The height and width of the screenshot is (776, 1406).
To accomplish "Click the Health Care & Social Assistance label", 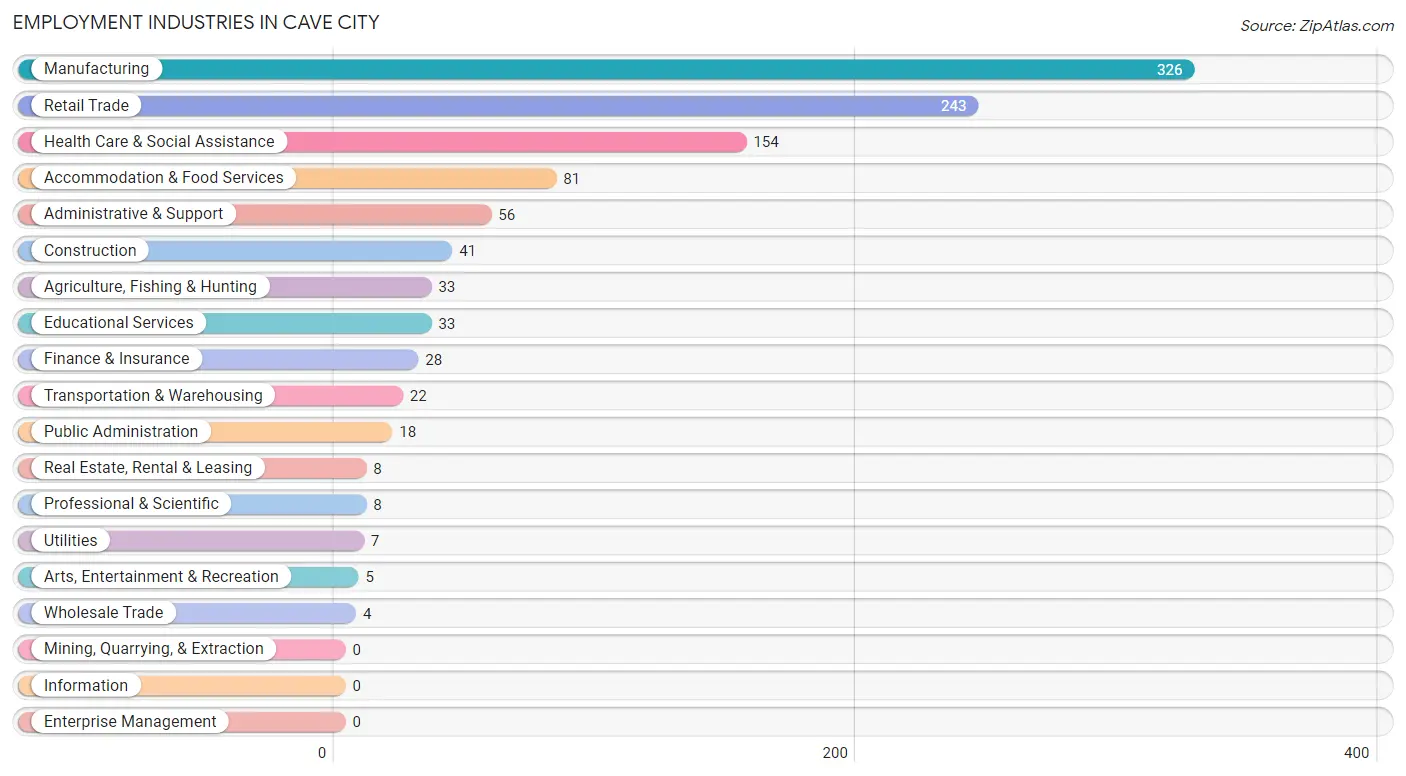I will tap(159, 141).
